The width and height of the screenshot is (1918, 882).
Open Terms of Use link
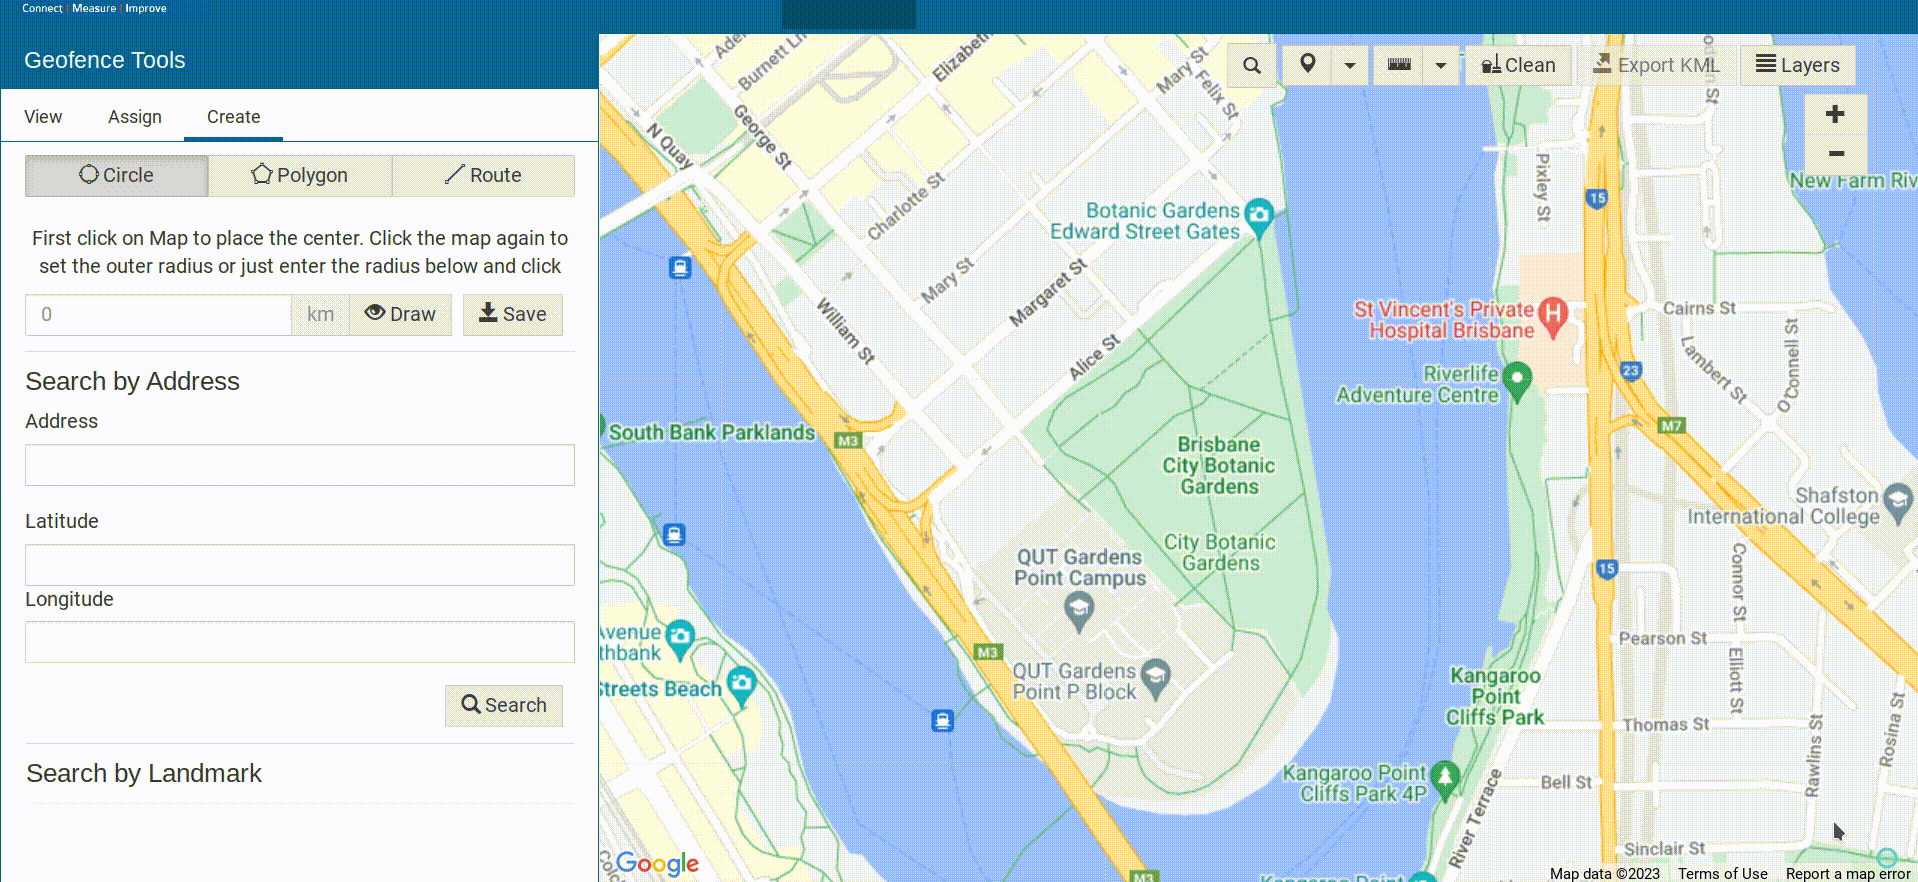click(x=1722, y=874)
